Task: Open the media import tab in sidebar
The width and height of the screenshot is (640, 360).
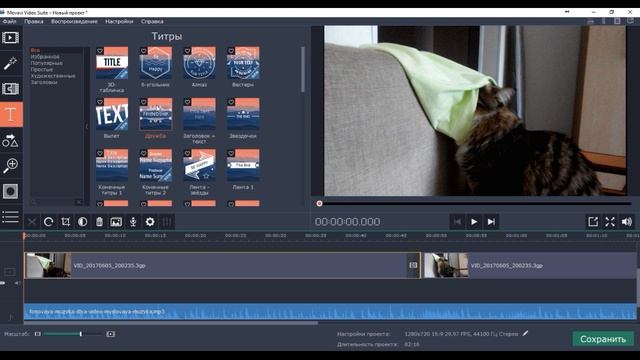Action: point(11,38)
